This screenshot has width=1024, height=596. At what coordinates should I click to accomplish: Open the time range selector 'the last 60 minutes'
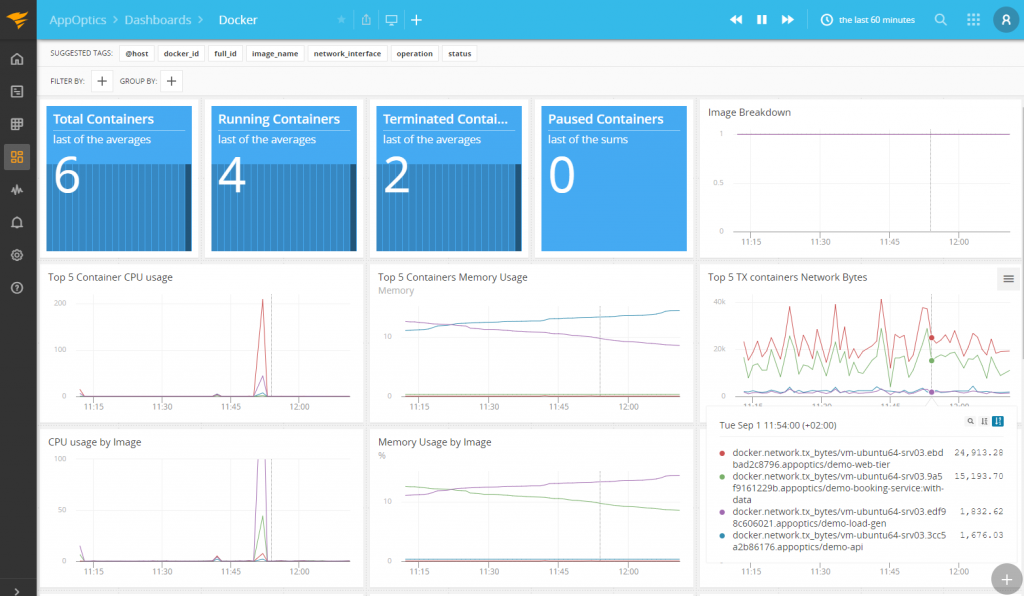pos(867,20)
